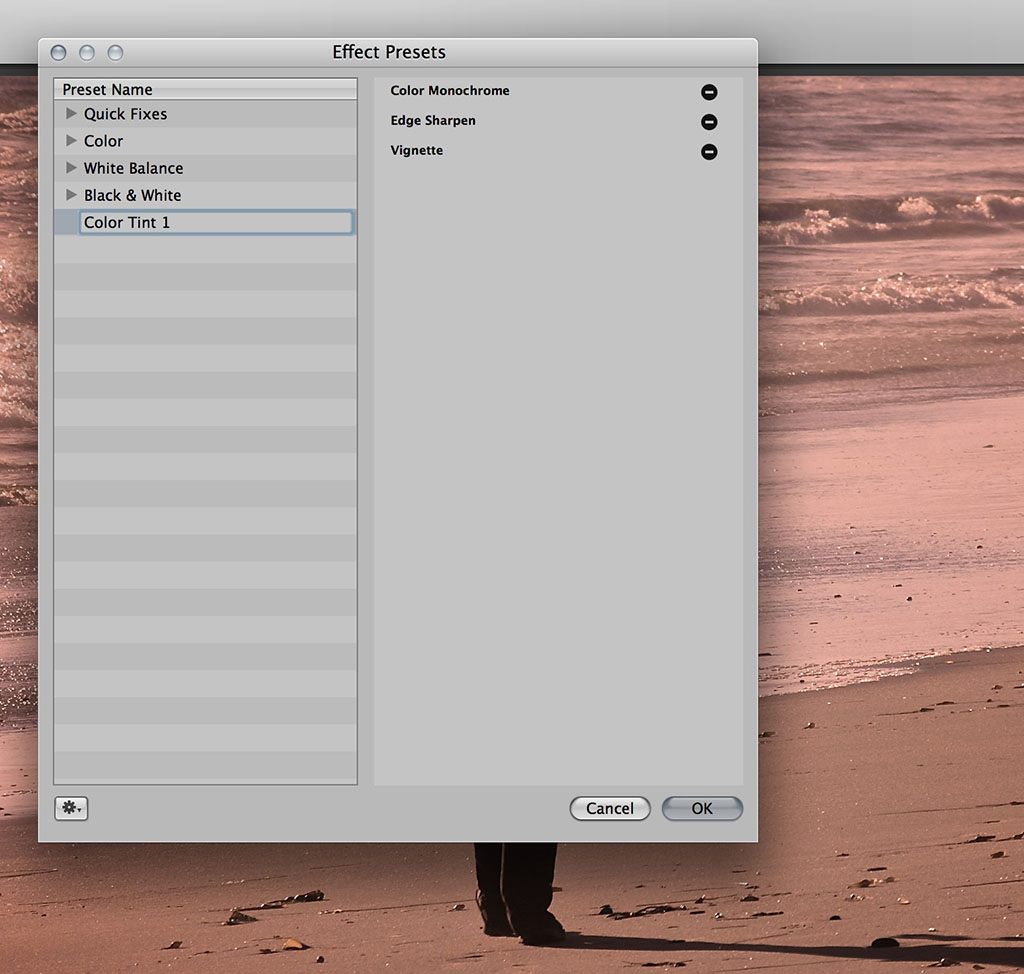Image resolution: width=1024 pixels, height=974 pixels.
Task: Open the gear action menu
Action: click(71, 808)
